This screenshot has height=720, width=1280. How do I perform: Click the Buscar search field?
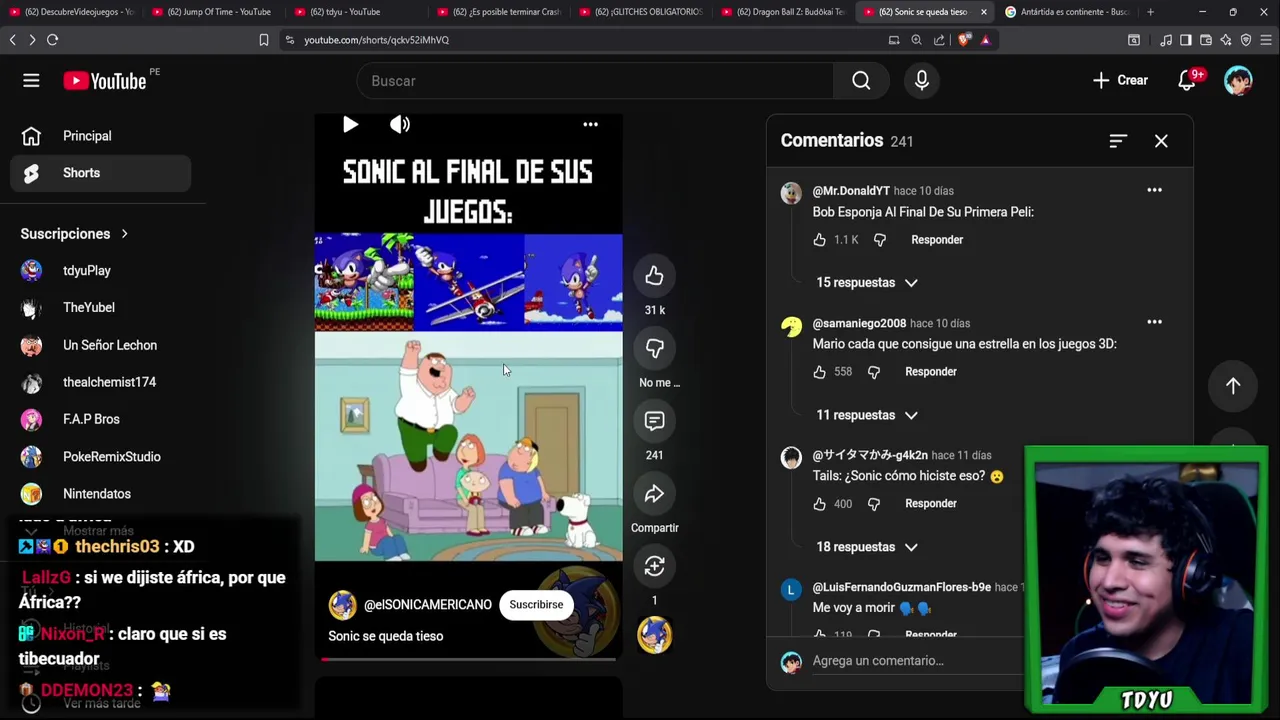pos(595,81)
